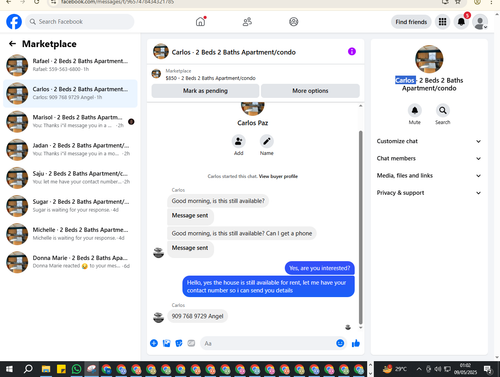Open more actions plus icon
500x377 pixels.
pyautogui.click(x=154, y=343)
